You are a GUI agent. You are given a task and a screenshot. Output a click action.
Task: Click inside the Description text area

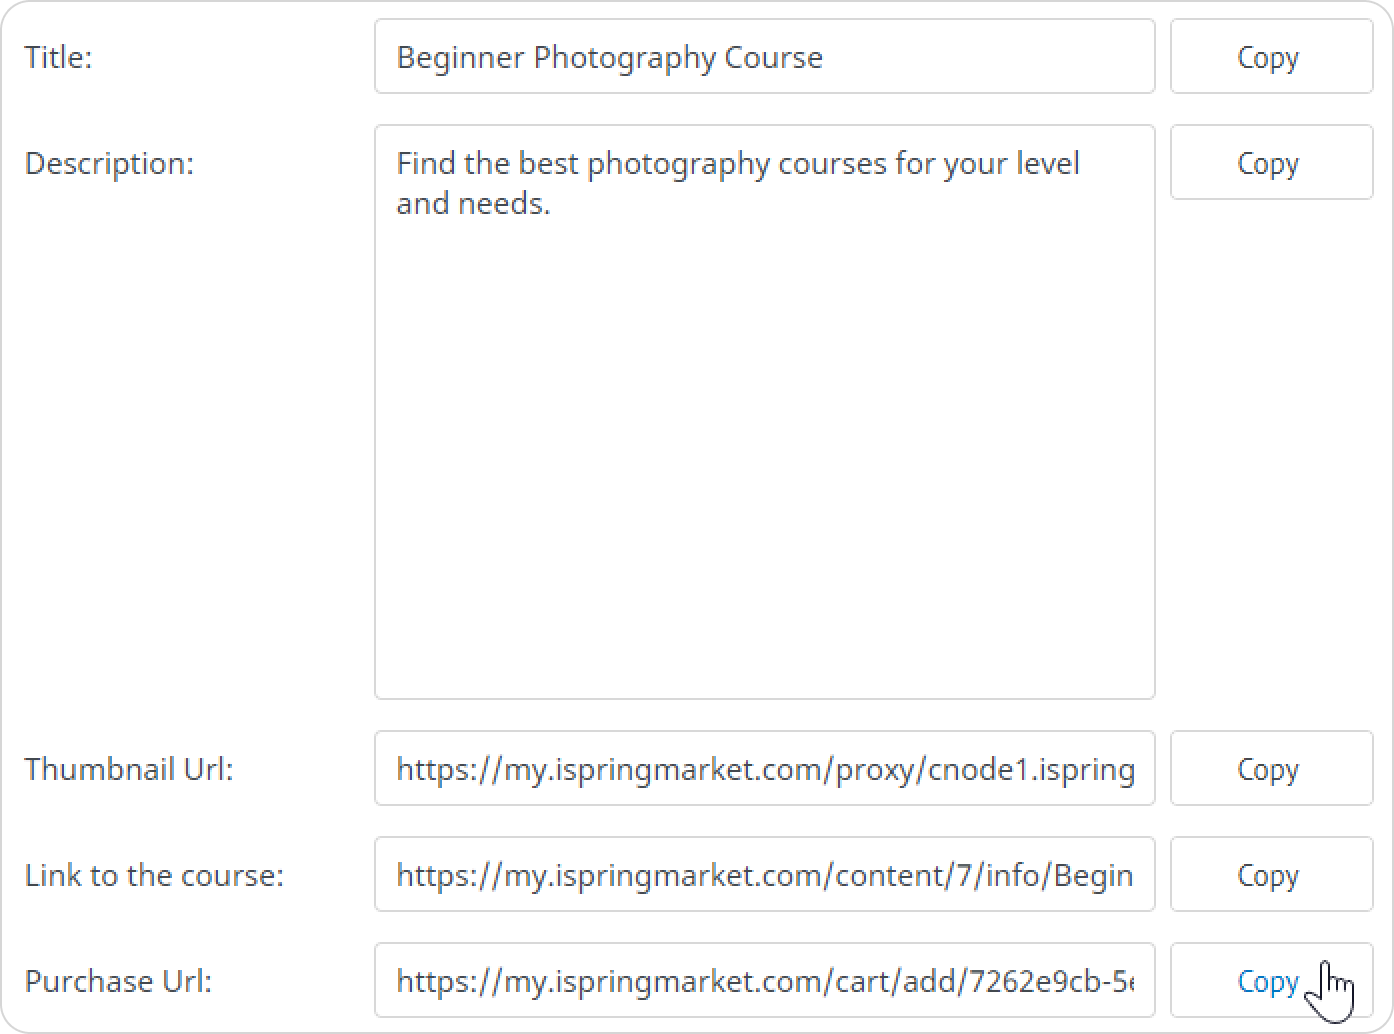click(x=764, y=412)
